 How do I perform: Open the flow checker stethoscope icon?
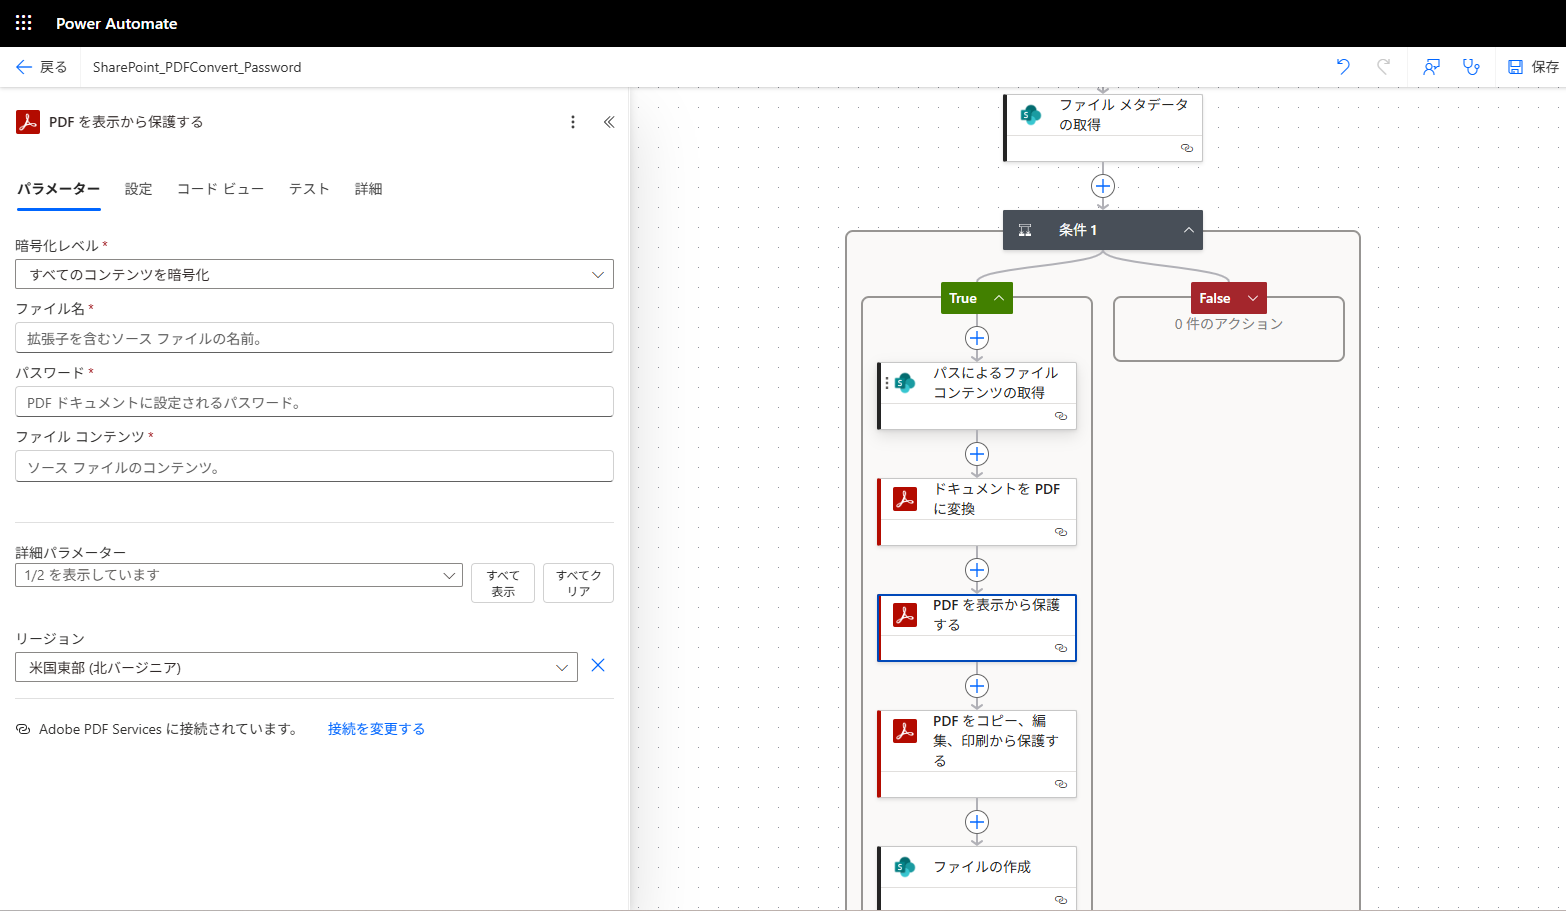point(1471,67)
